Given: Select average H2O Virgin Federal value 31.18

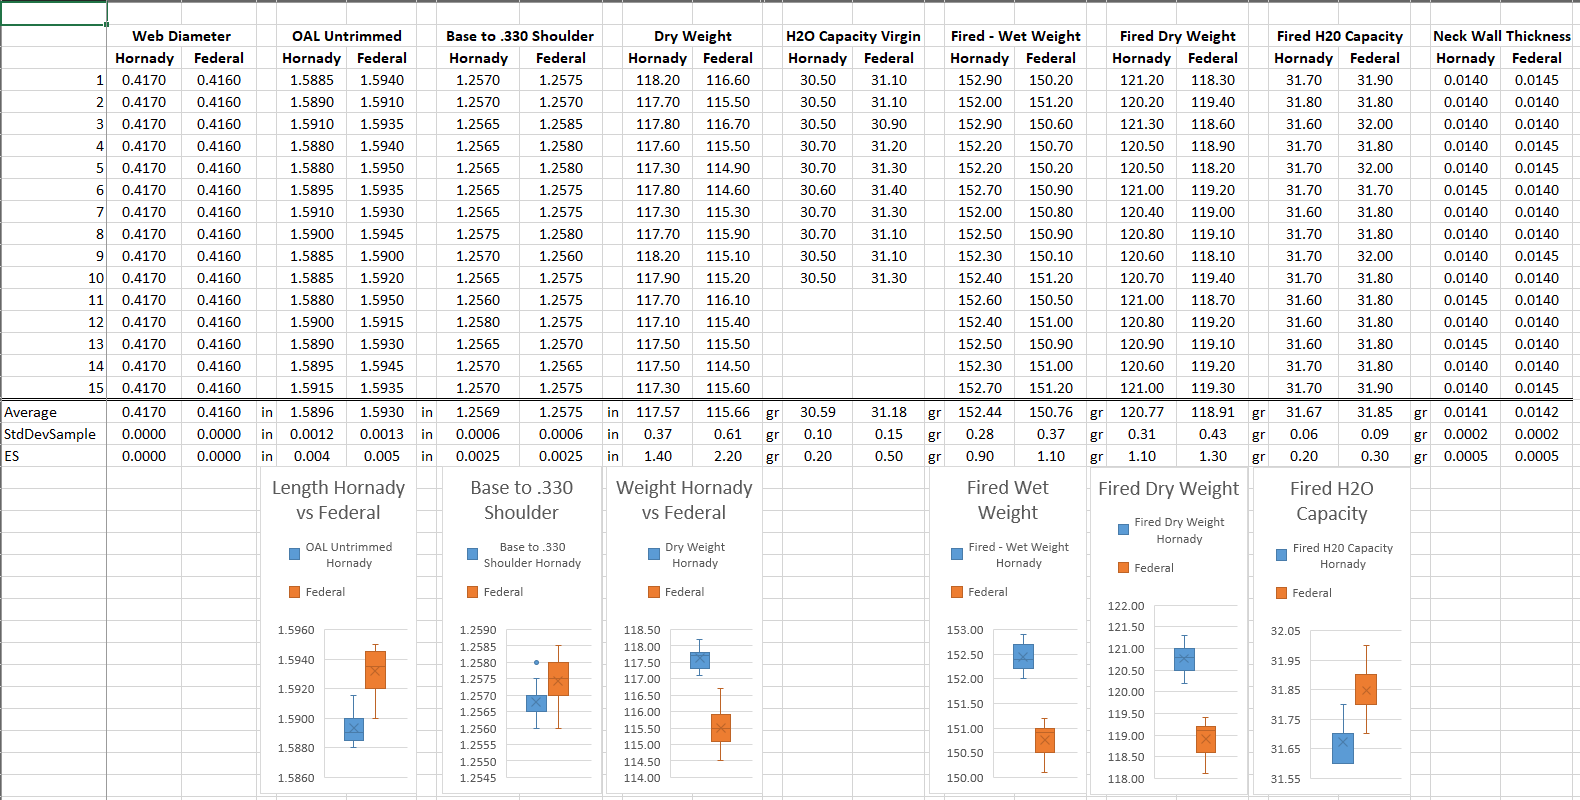Looking at the screenshot, I should click(x=888, y=412).
